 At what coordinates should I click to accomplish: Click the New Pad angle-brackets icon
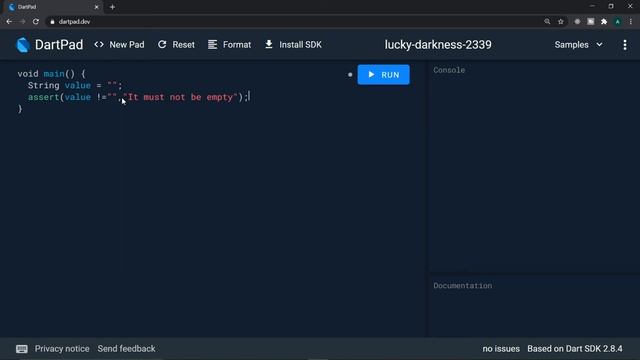pyautogui.click(x=99, y=44)
